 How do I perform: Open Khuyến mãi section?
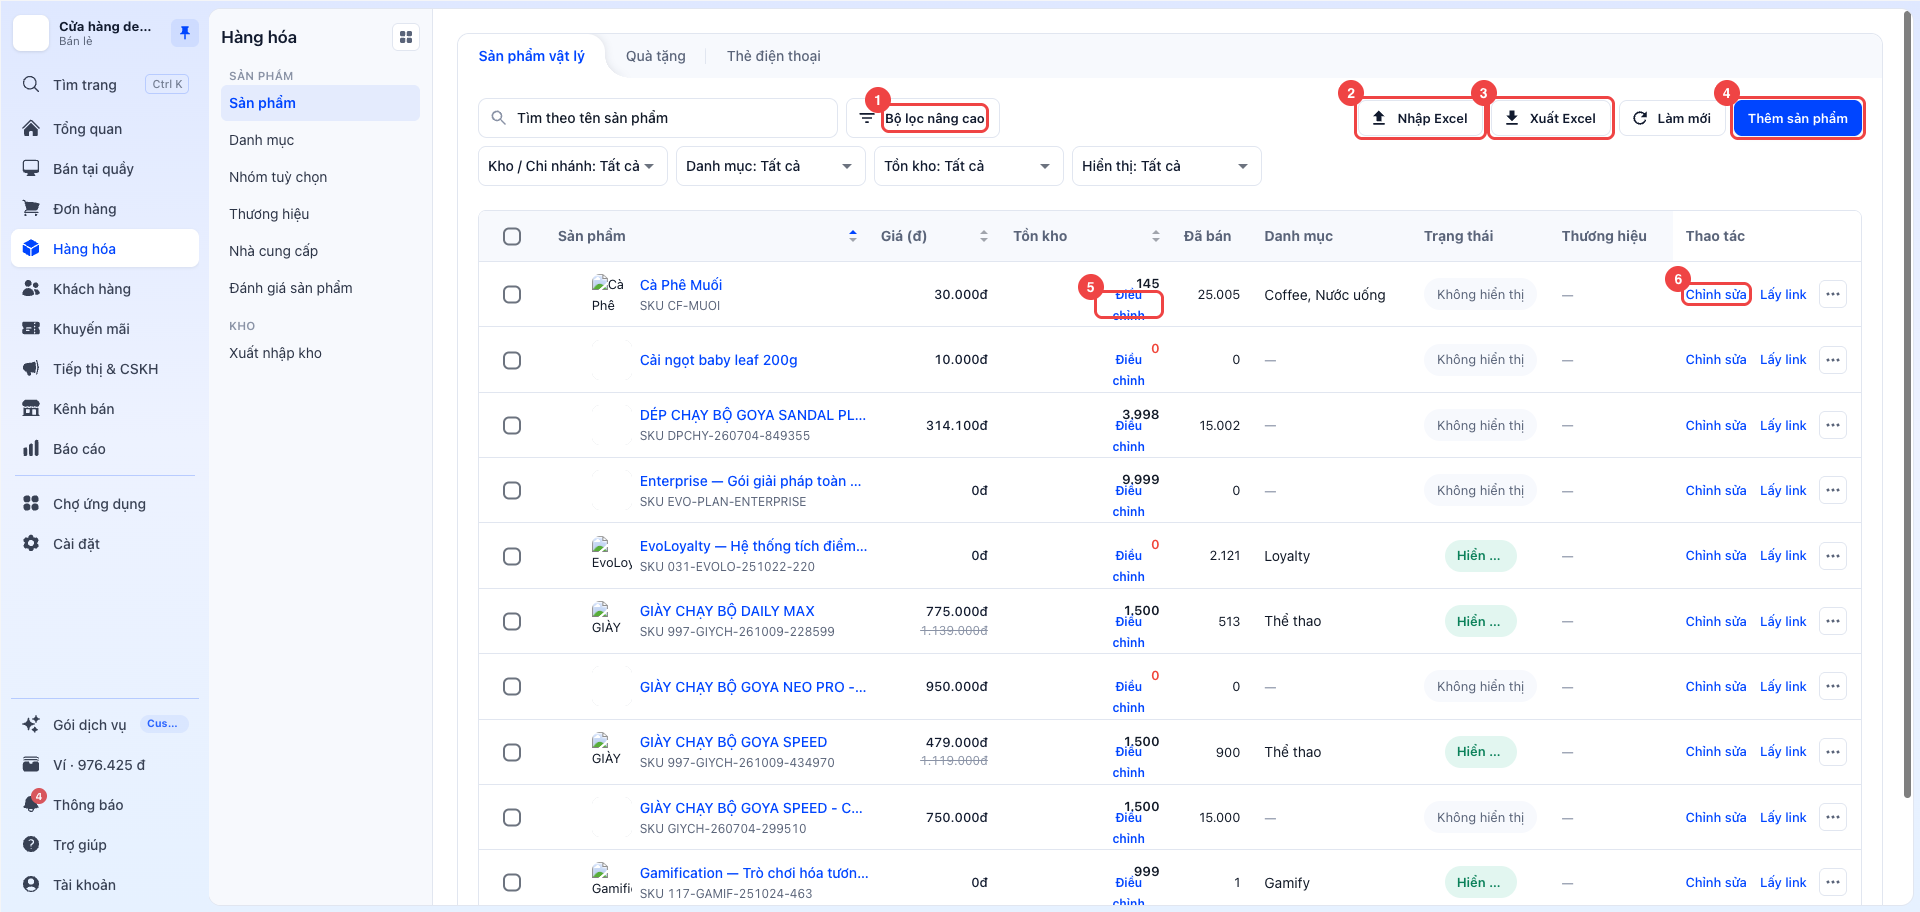(x=105, y=329)
